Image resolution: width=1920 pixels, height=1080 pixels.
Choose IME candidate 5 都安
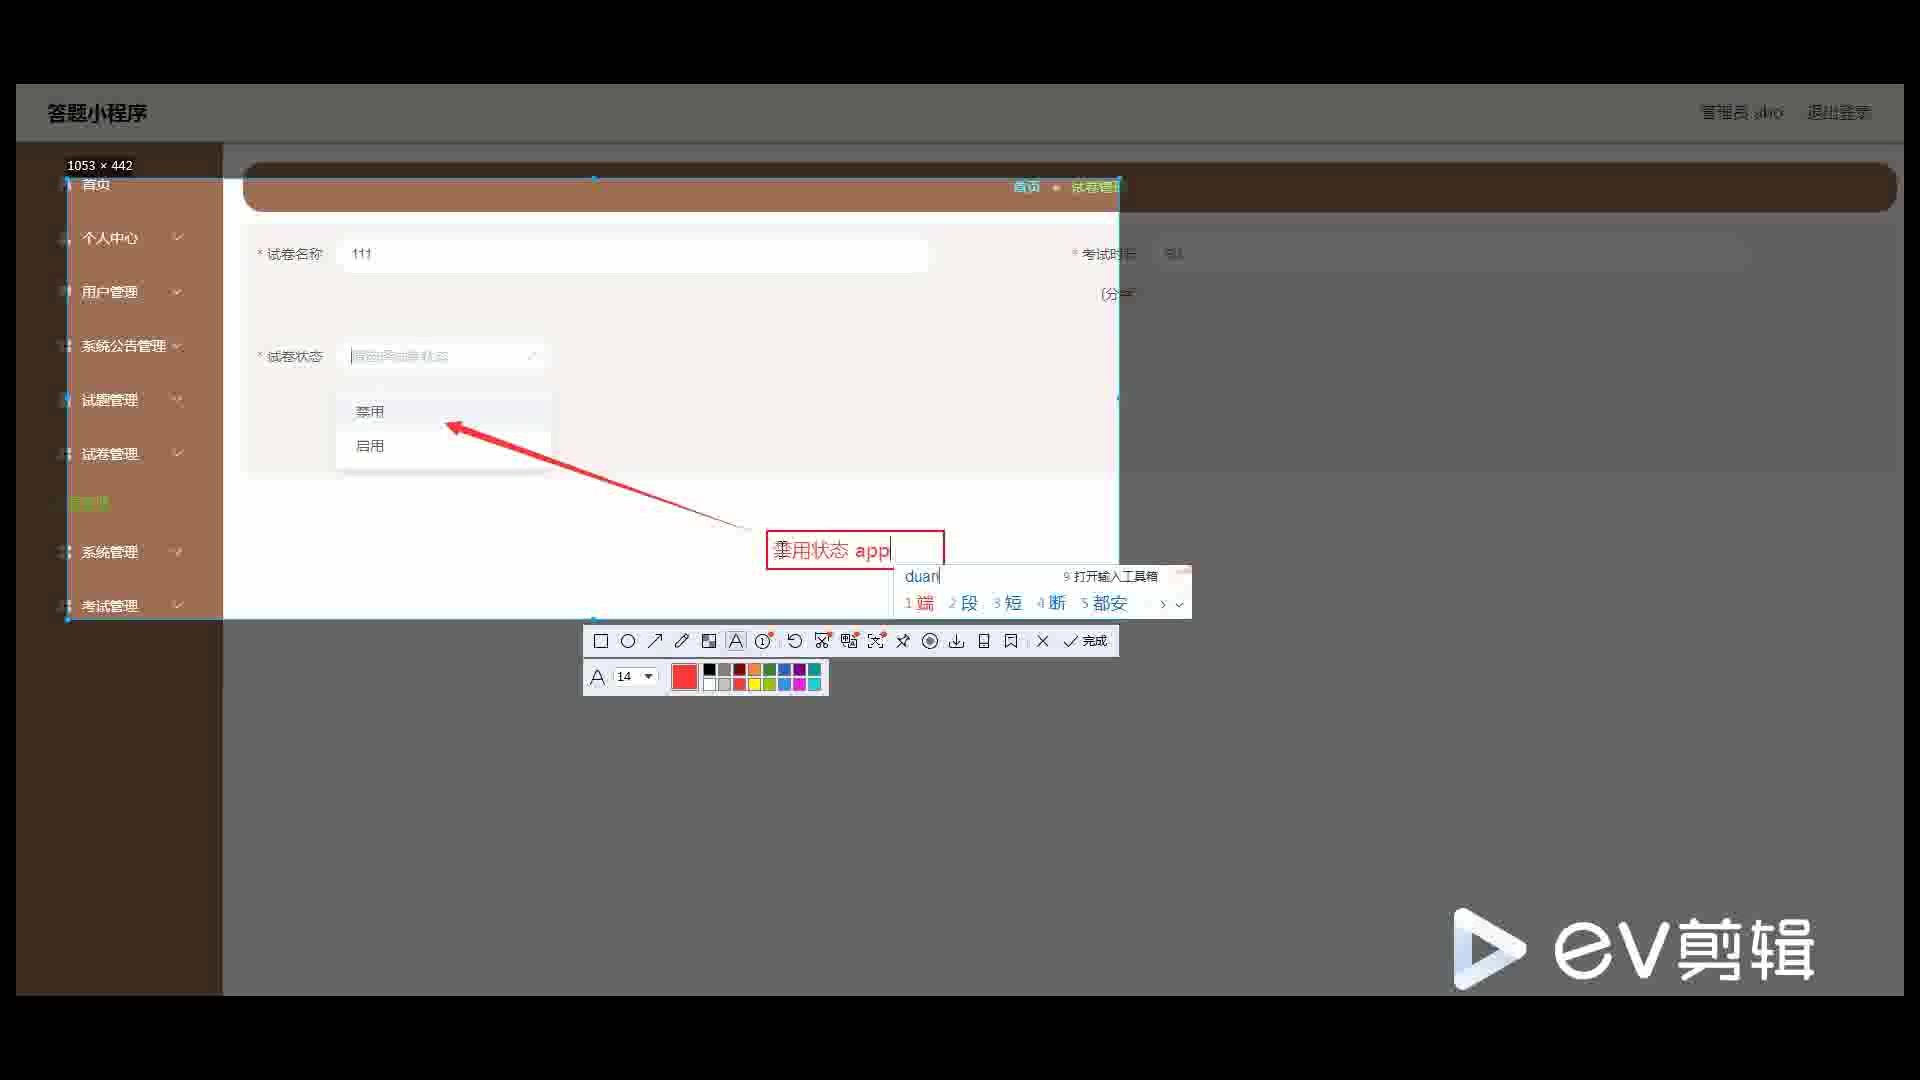coord(1104,603)
